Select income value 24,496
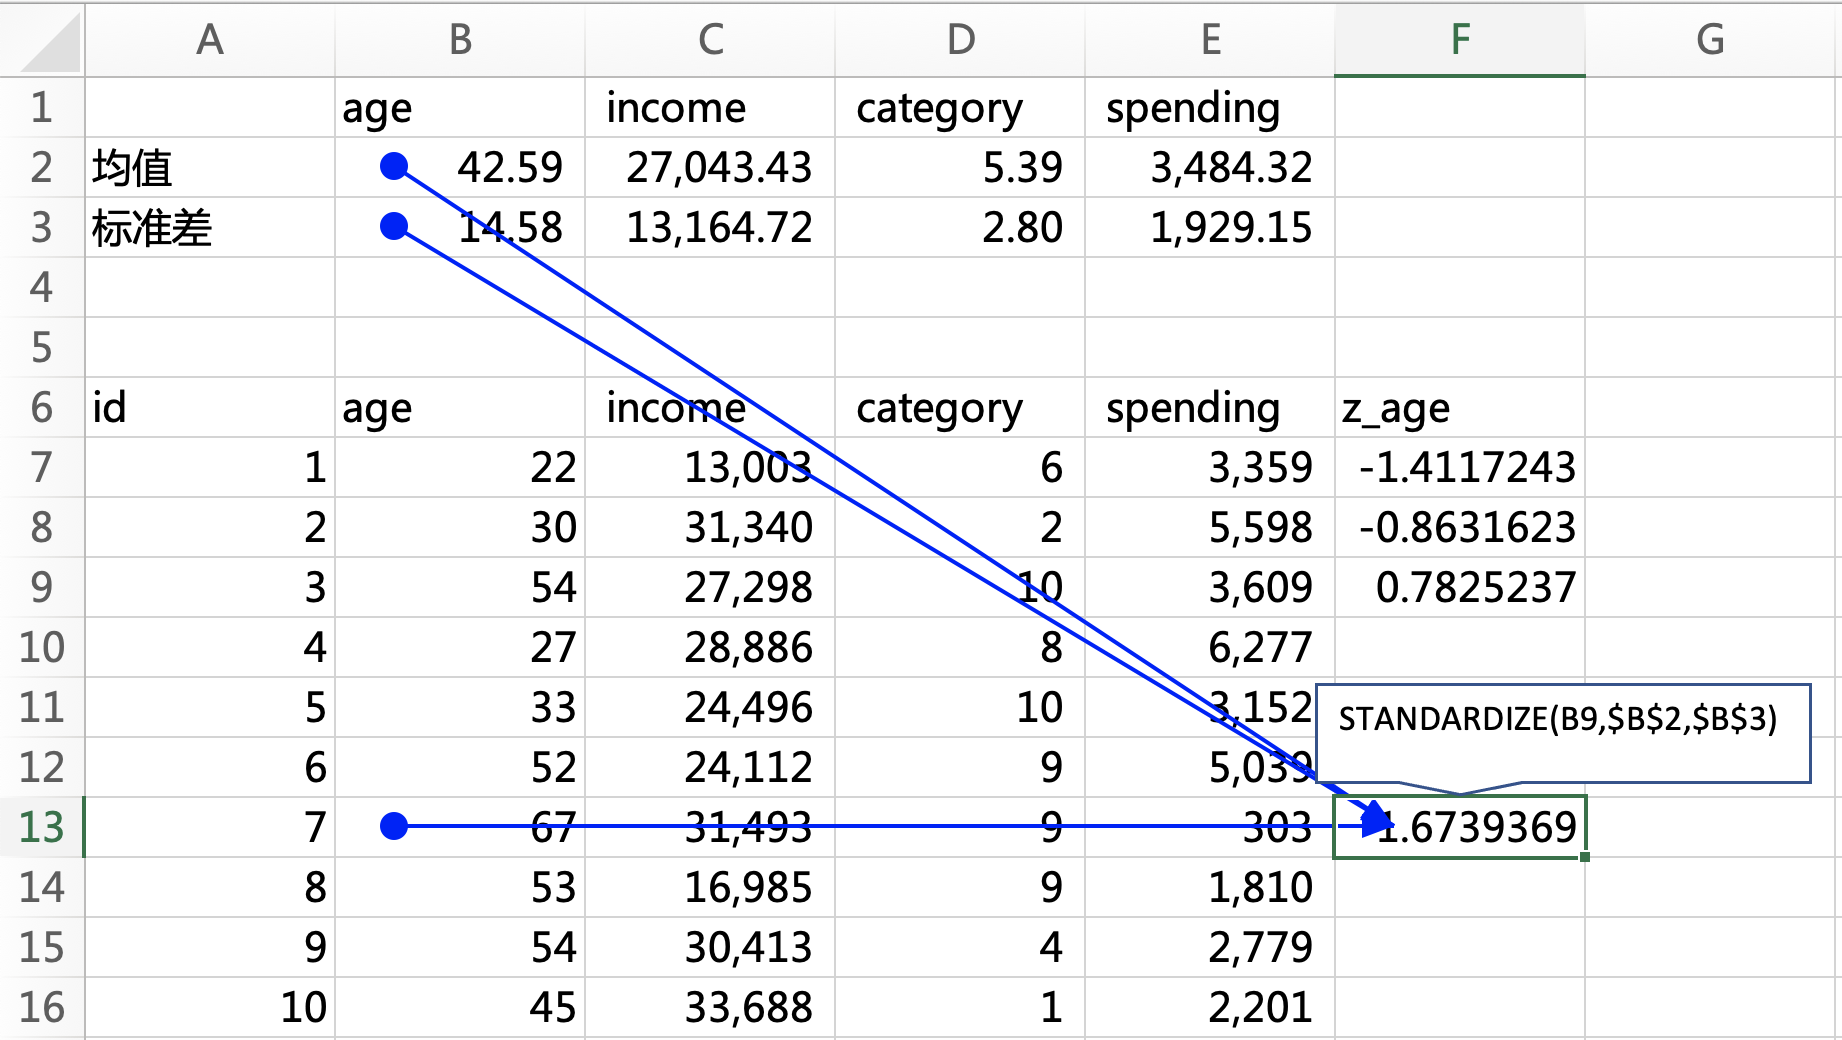Image resolution: width=1842 pixels, height=1040 pixels. tap(710, 707)
